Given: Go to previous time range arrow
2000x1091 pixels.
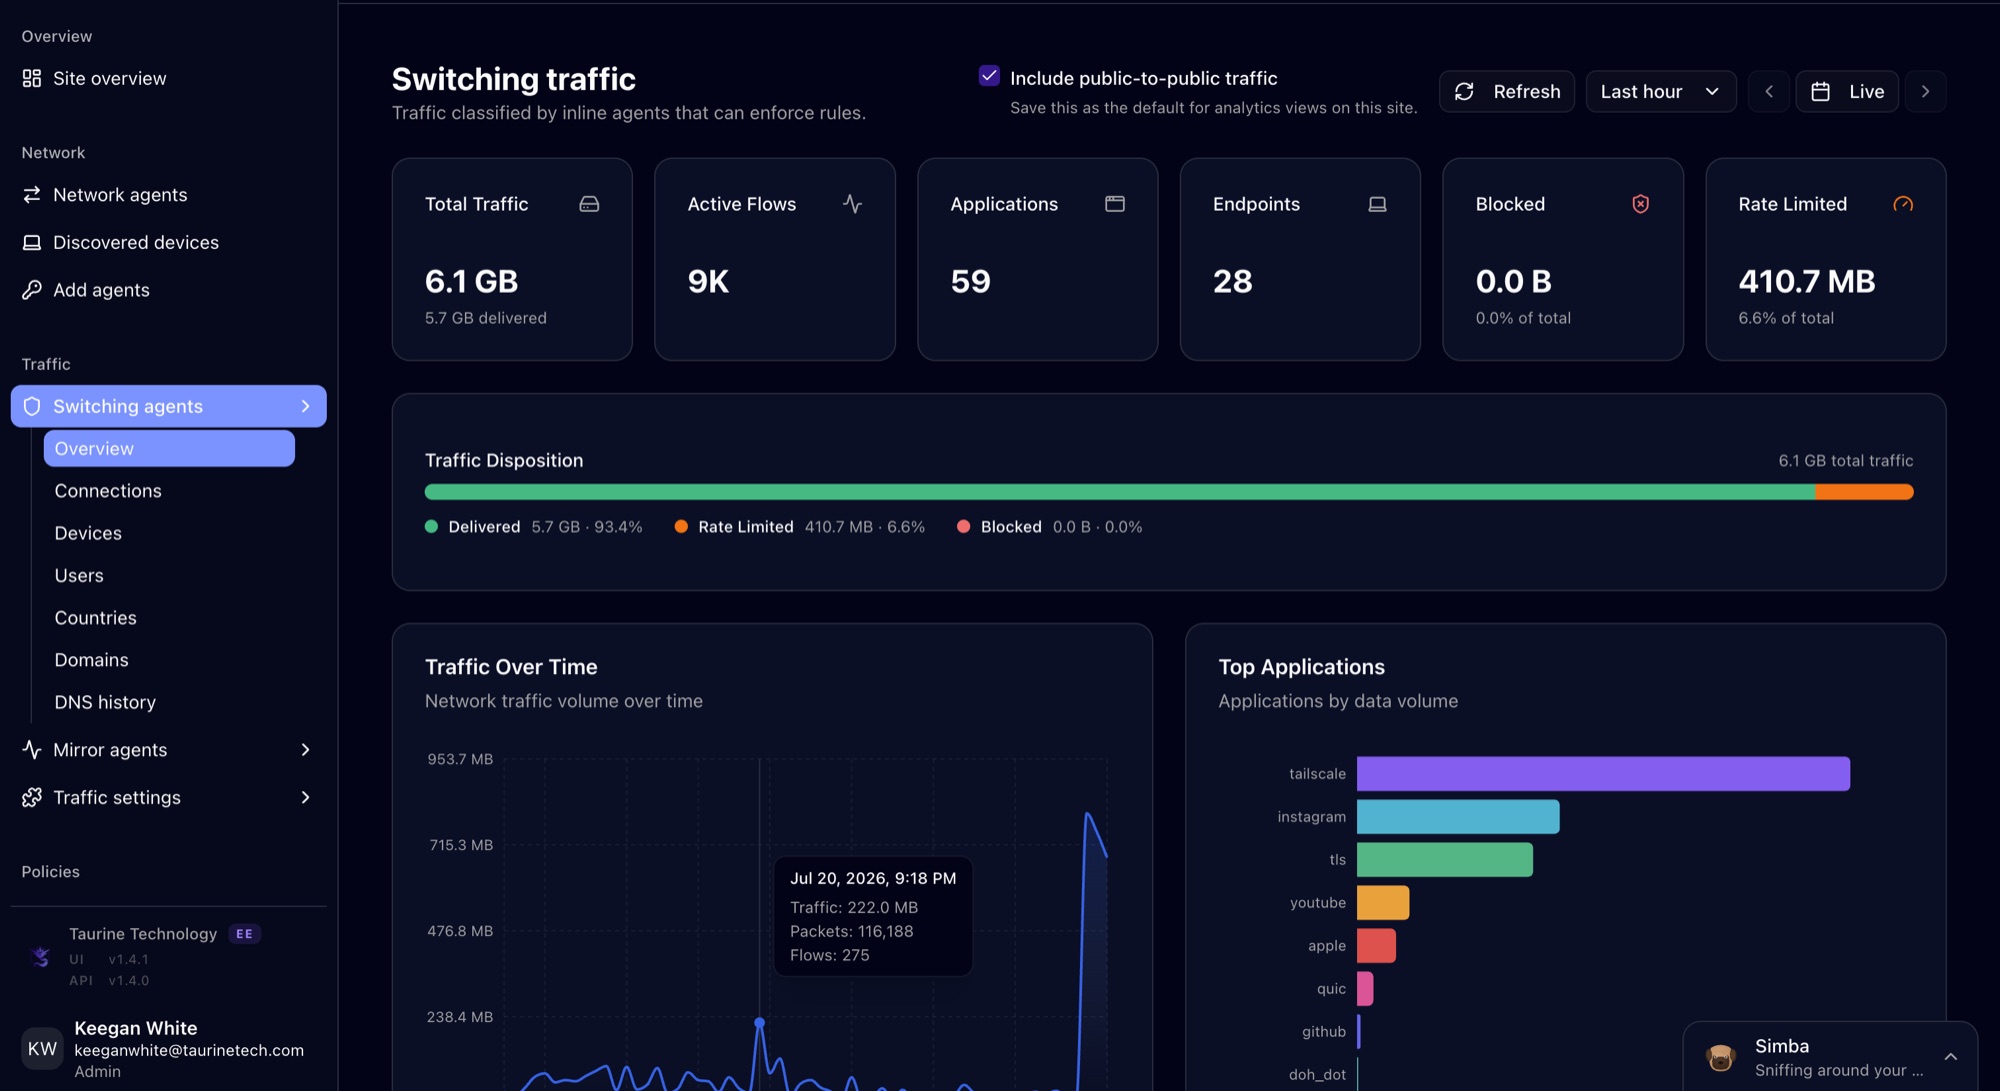Looking at the screenshot, I should pos(1769,91).
